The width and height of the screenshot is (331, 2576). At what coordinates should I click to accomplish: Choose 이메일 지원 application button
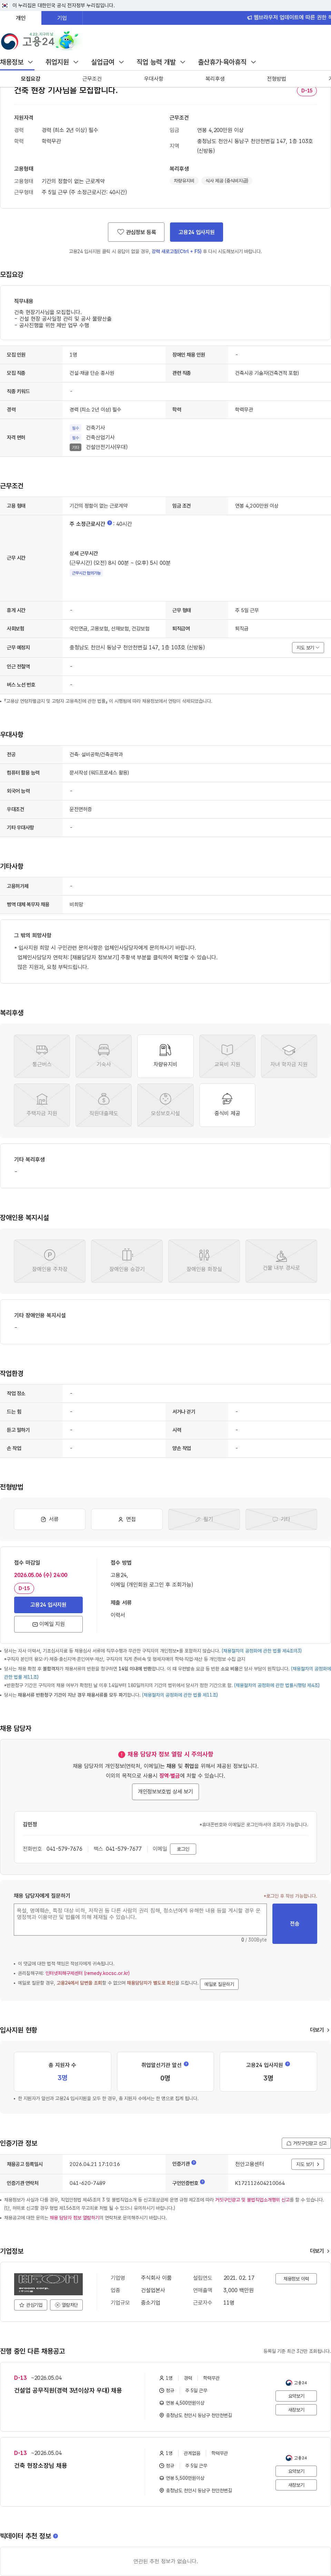tap(48, 1624)
